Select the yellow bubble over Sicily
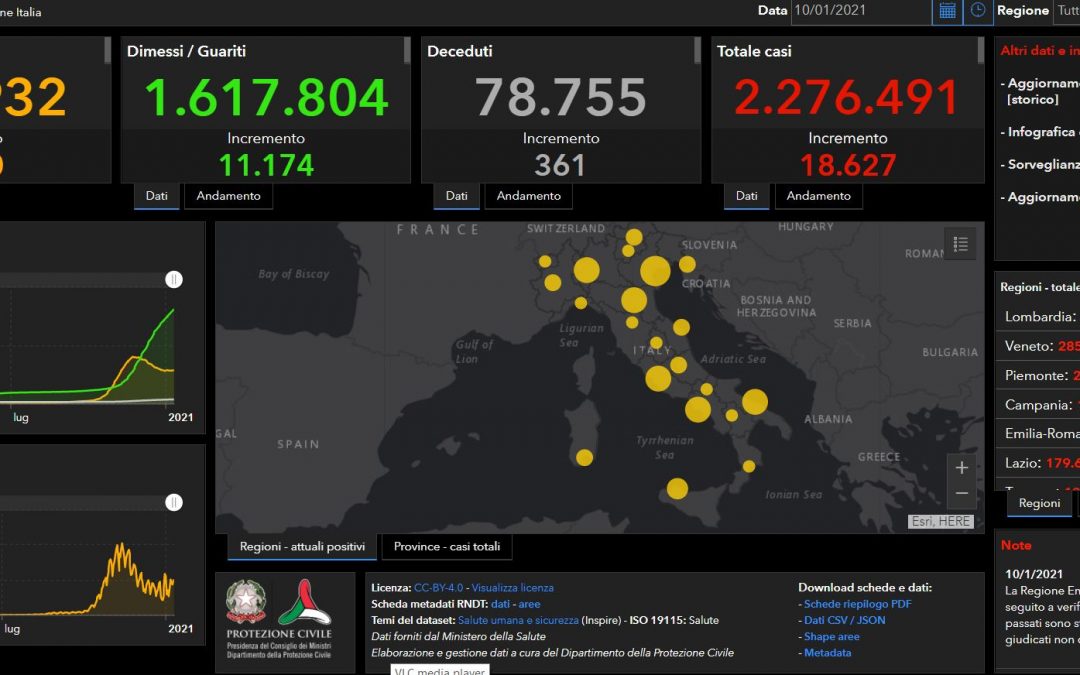 click(x=677, y=488)
